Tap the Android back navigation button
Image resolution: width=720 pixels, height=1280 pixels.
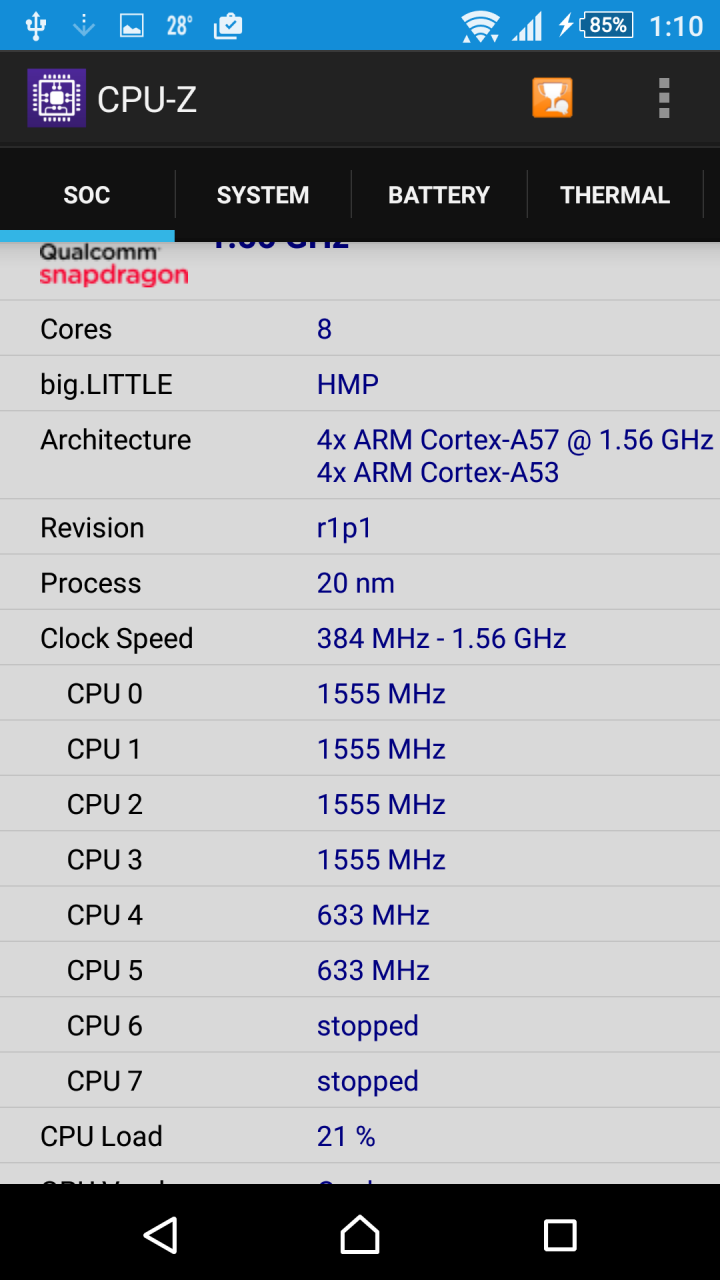160,1235
